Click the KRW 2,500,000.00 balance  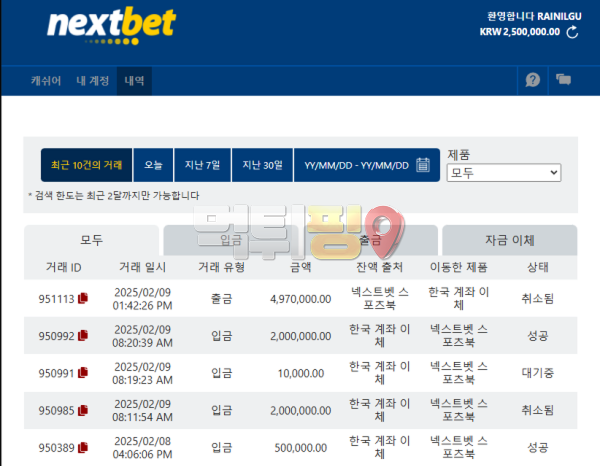pyautogui.click(x=520, y=32)
